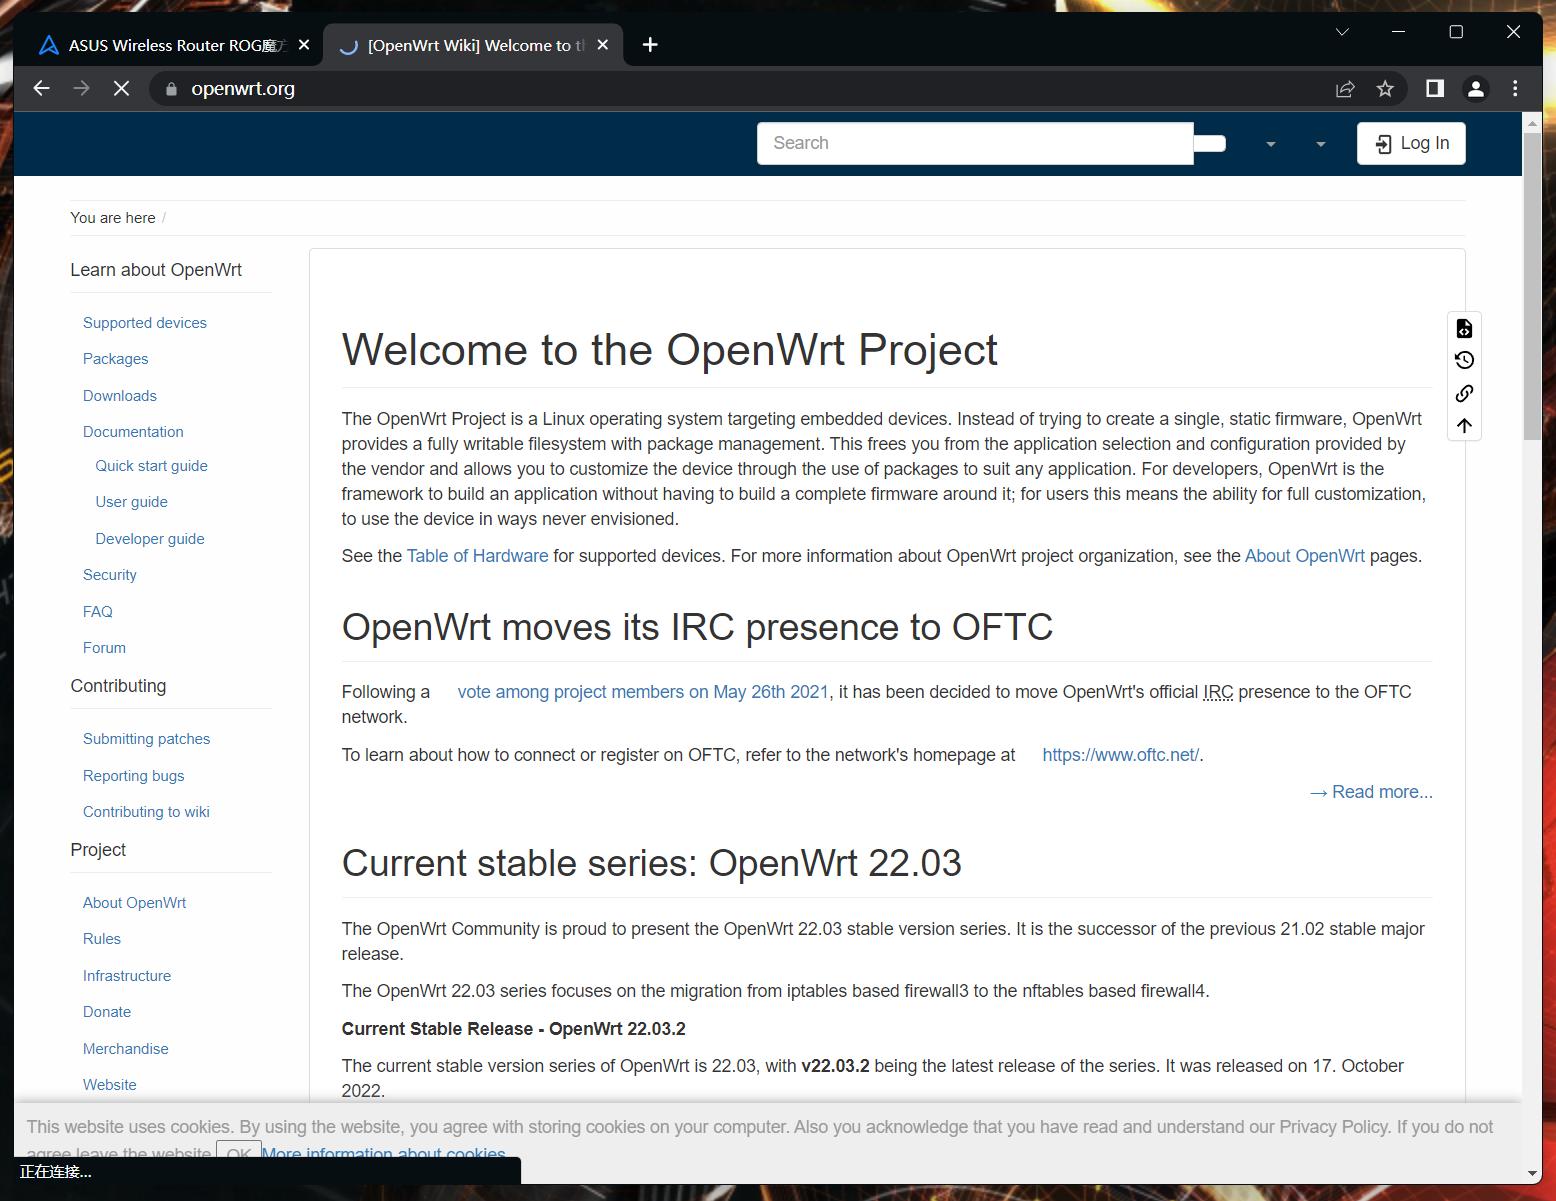Click the Log In button
1556x1201 pixels.
1411,143
